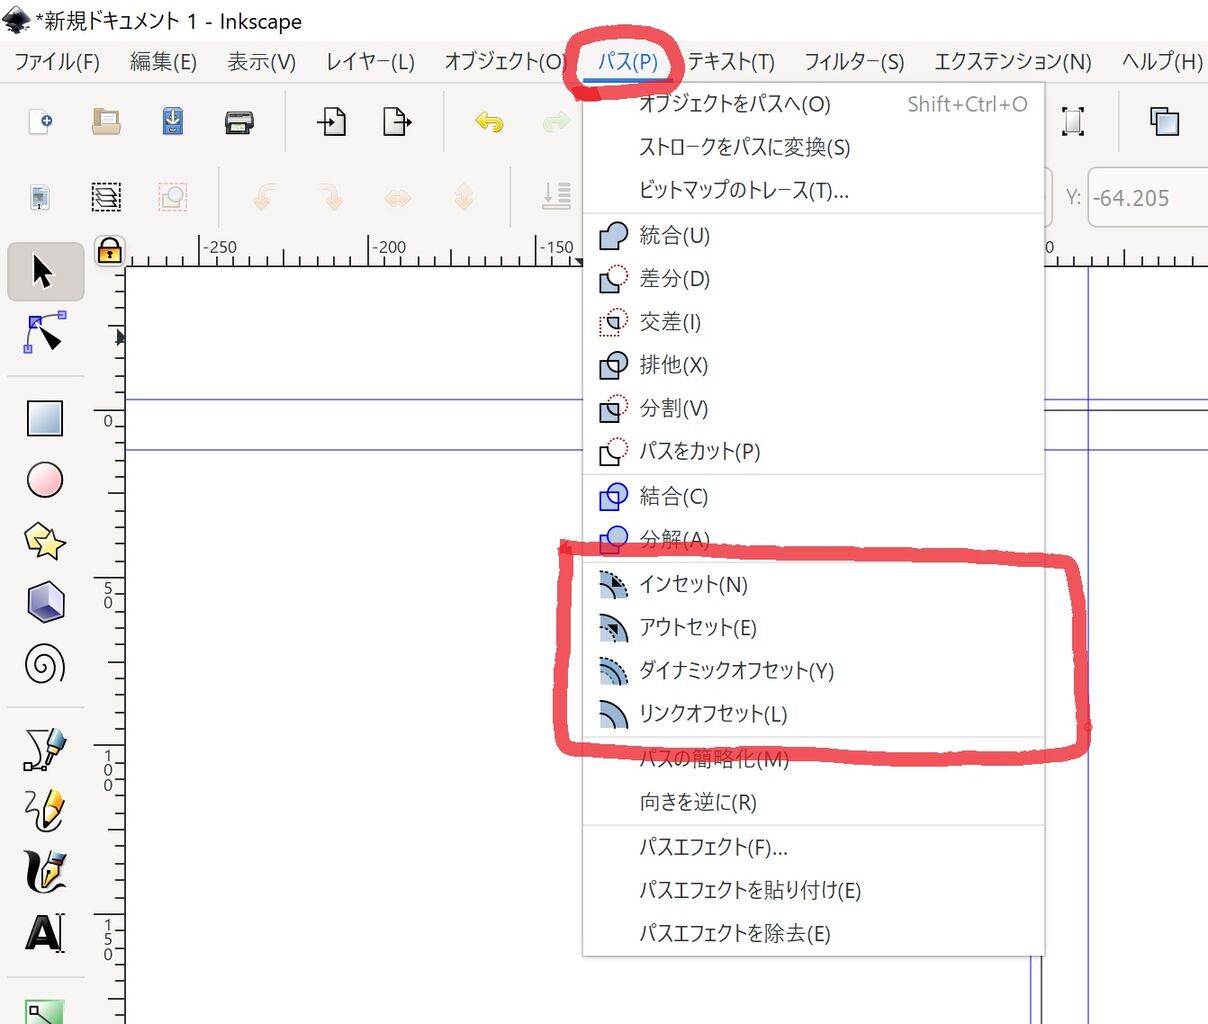Open the フィルター menu
Screen dimensions: 1208x1024
point(853,61)
